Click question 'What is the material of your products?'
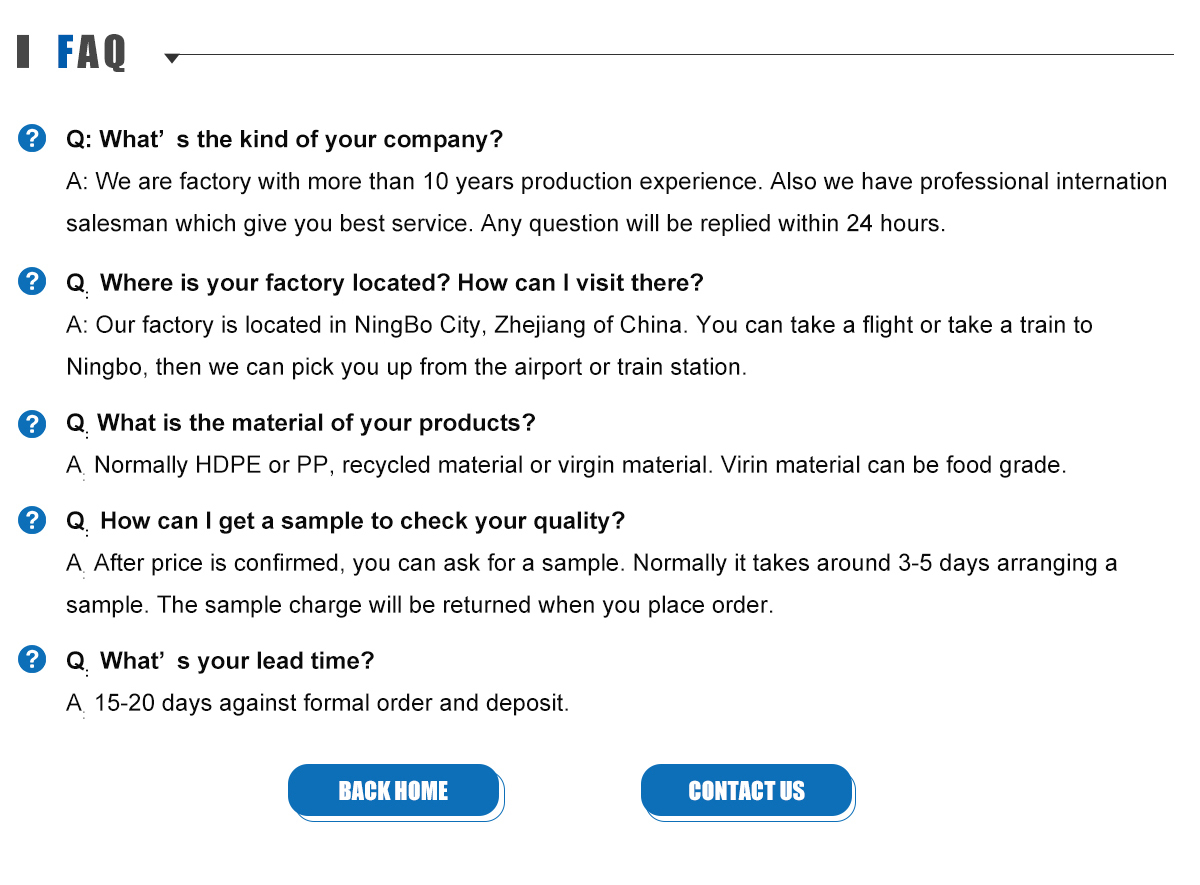 301,423
